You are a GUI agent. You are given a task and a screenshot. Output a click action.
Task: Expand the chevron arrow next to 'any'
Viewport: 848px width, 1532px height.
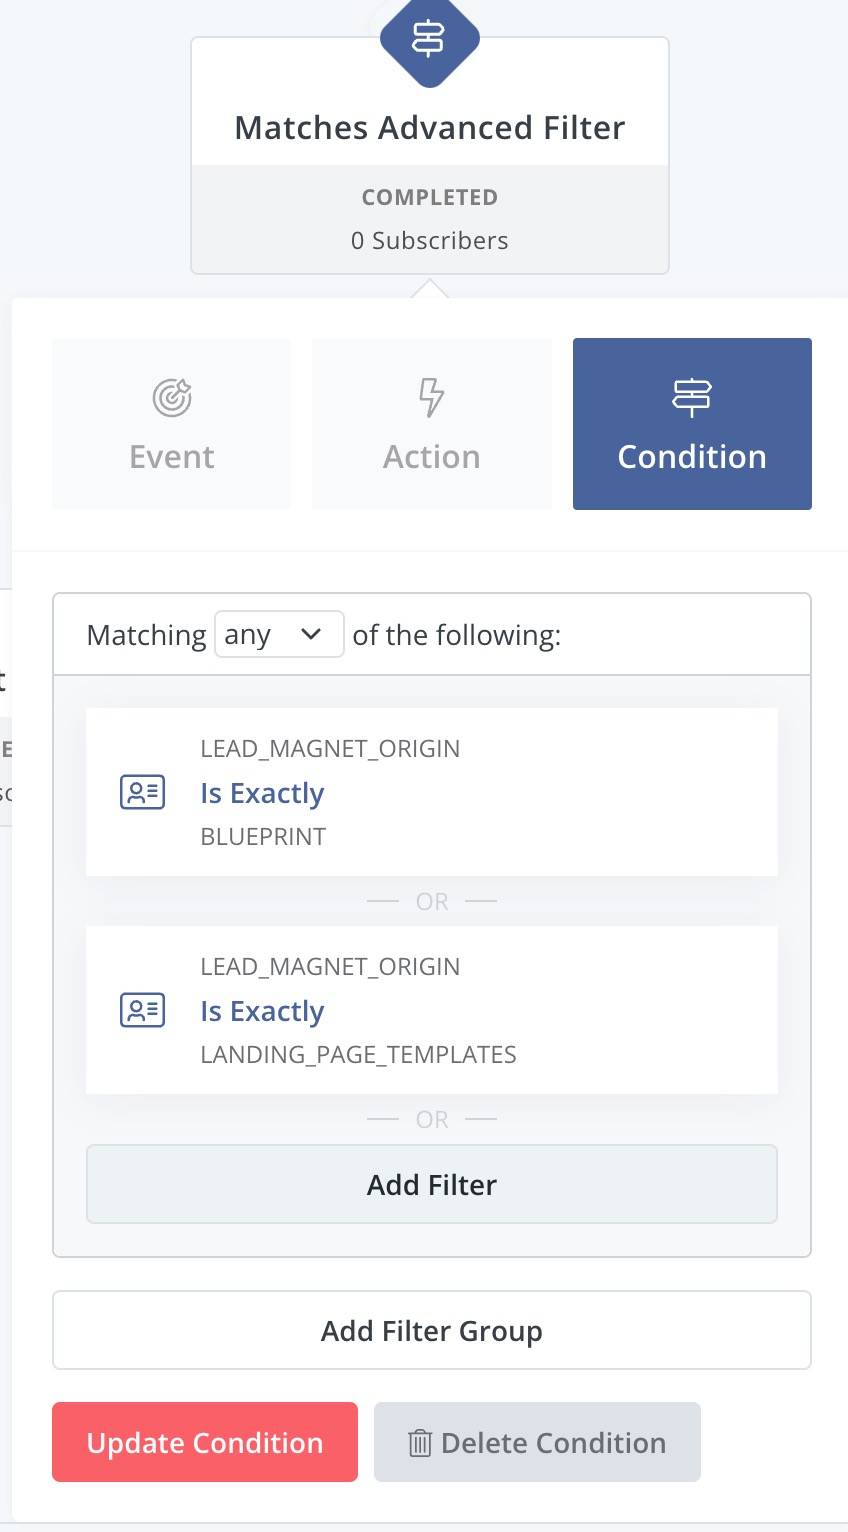coord(311,634)
